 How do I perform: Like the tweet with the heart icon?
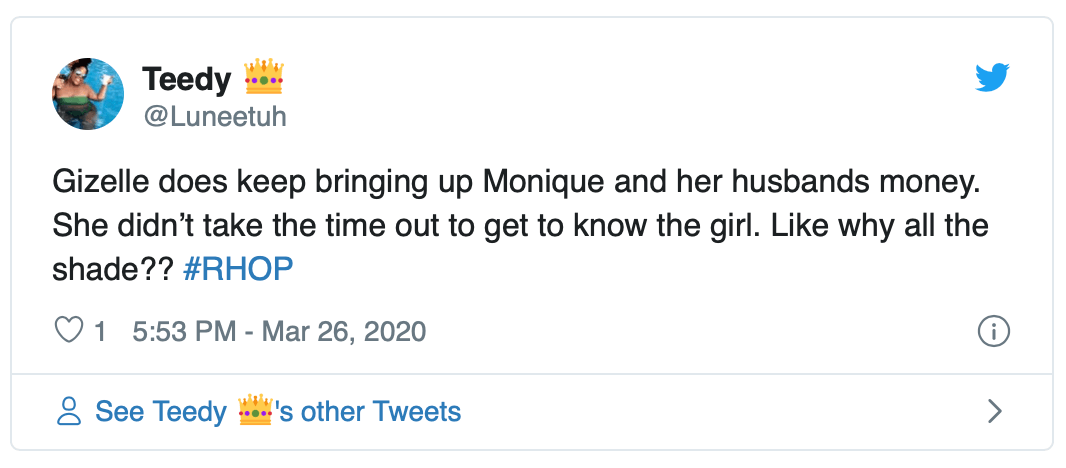click(68, 331)
